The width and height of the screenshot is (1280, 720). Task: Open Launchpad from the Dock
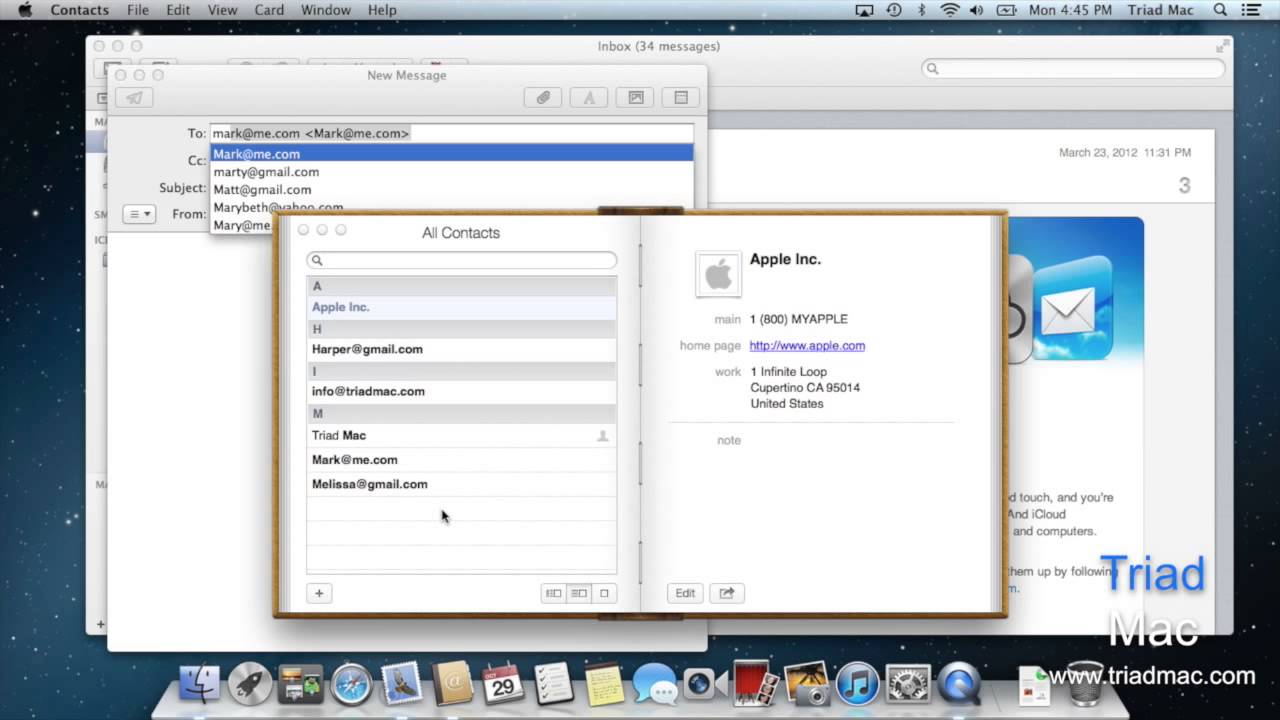(x=250, y=684)
